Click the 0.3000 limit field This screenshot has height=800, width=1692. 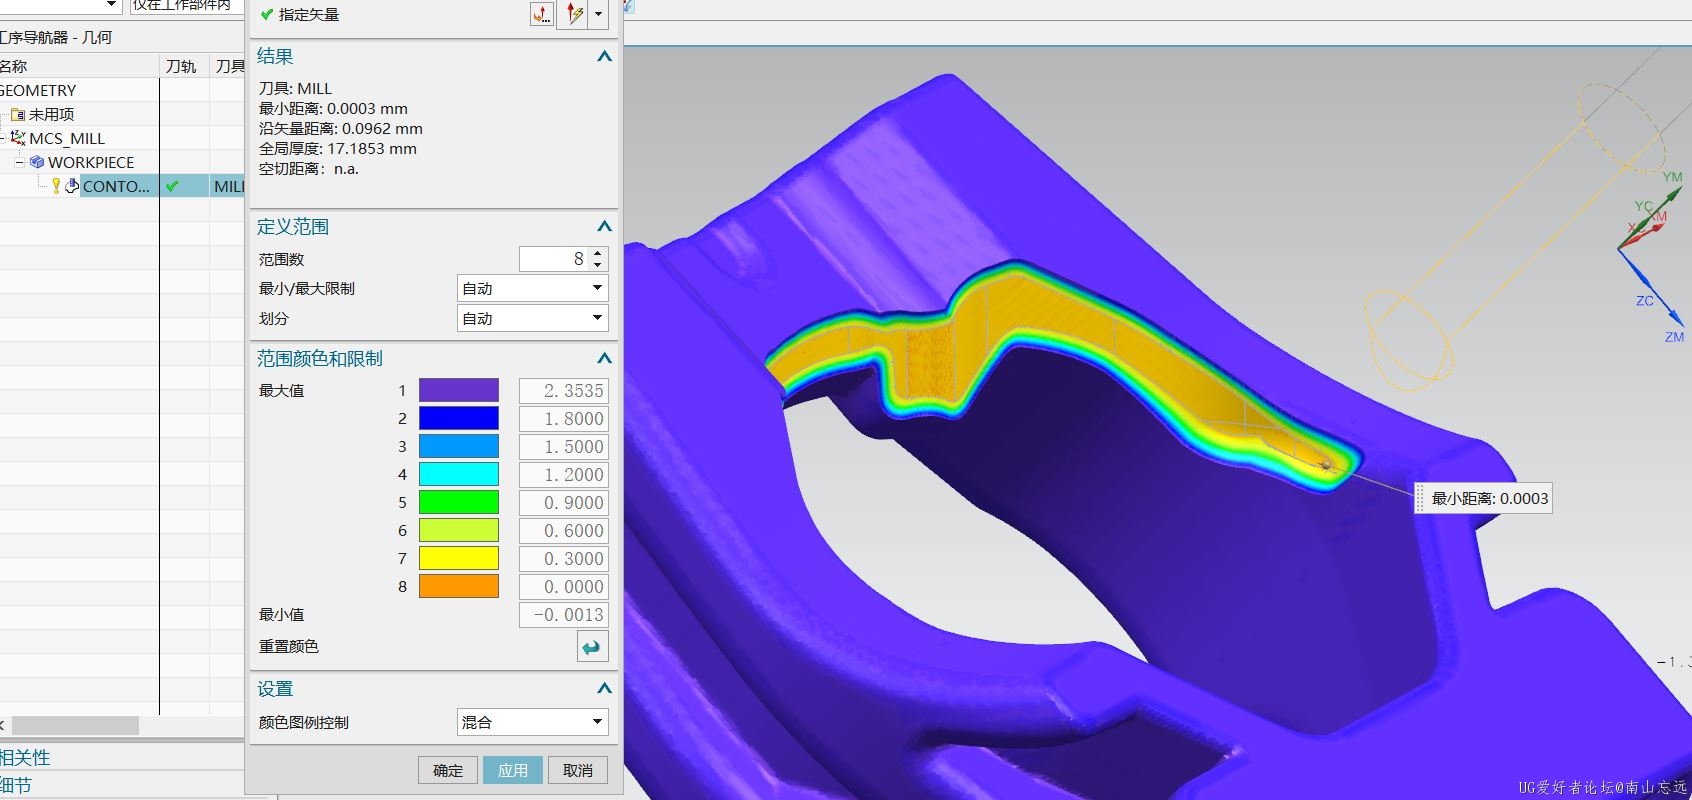564,559
